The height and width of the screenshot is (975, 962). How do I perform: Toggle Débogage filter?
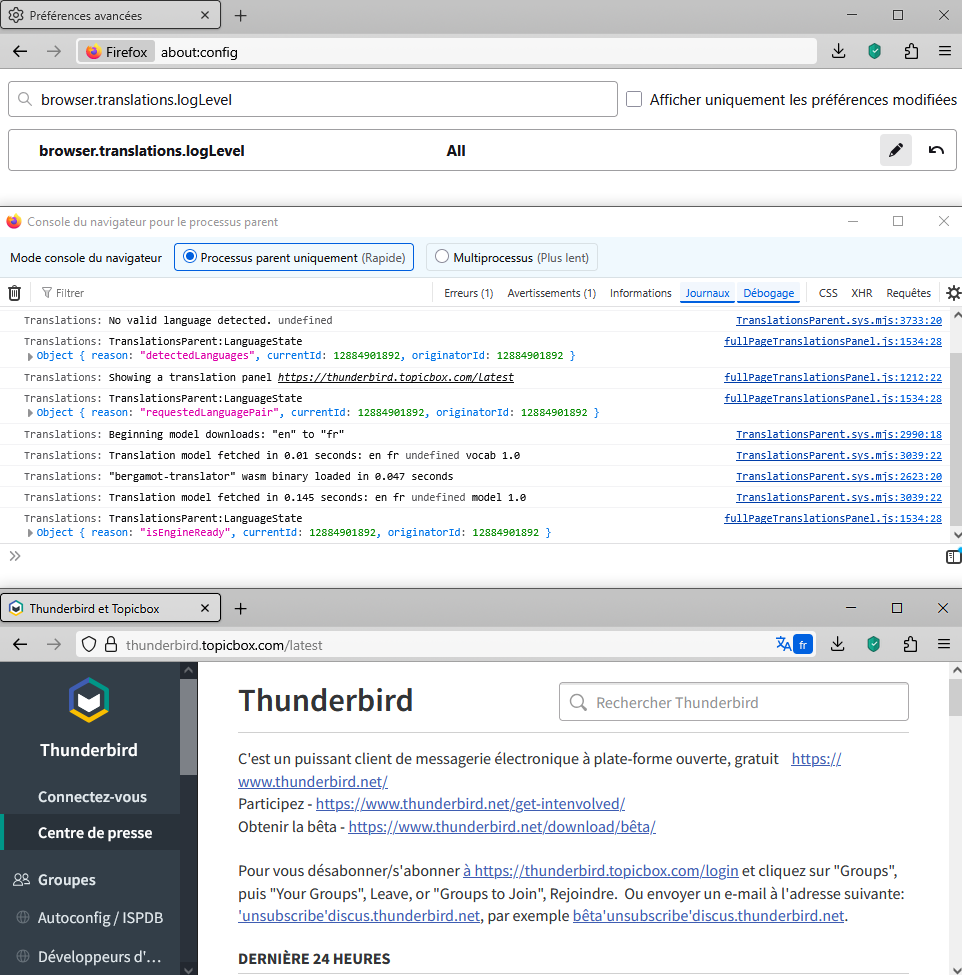(x=769, y=293)
